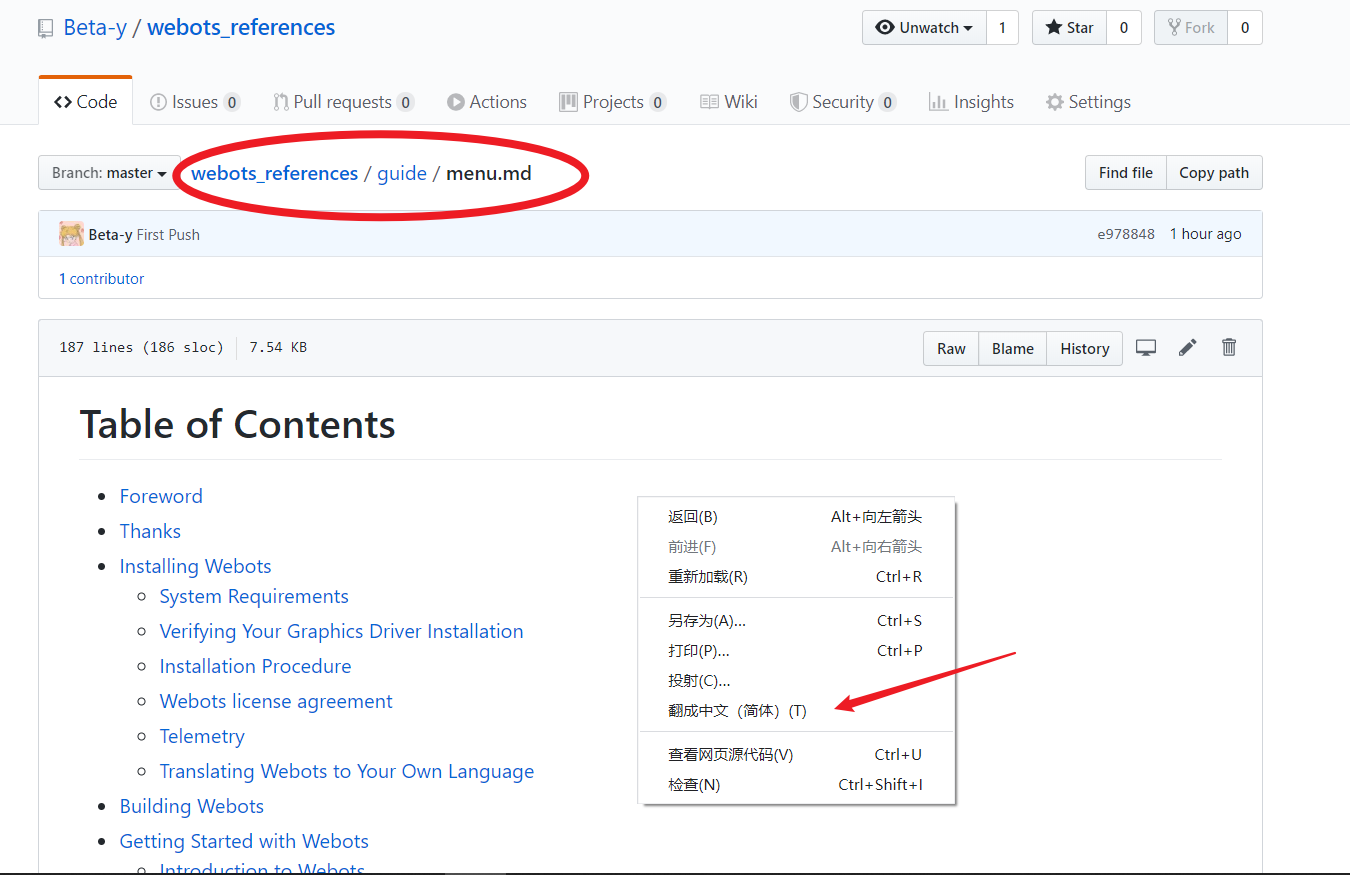
Task: Star the repository
Action: [x=1069, y=28]
